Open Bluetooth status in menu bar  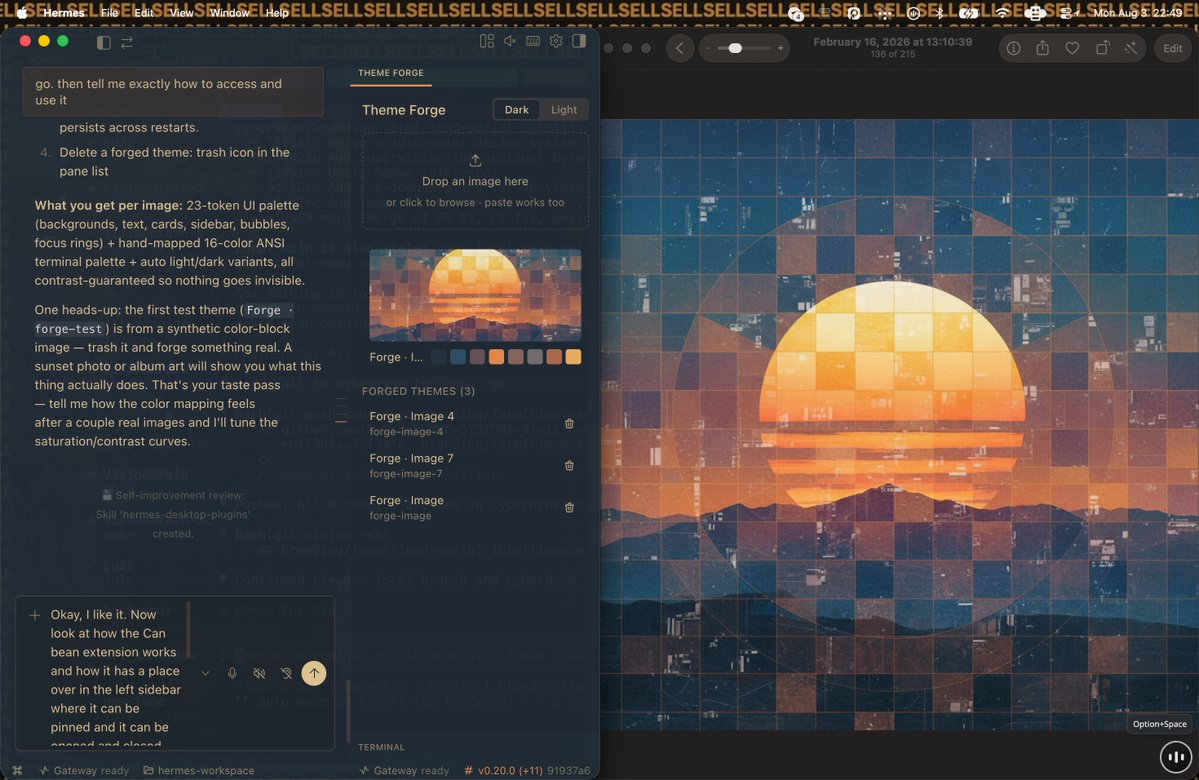click(x=940, y=13)
